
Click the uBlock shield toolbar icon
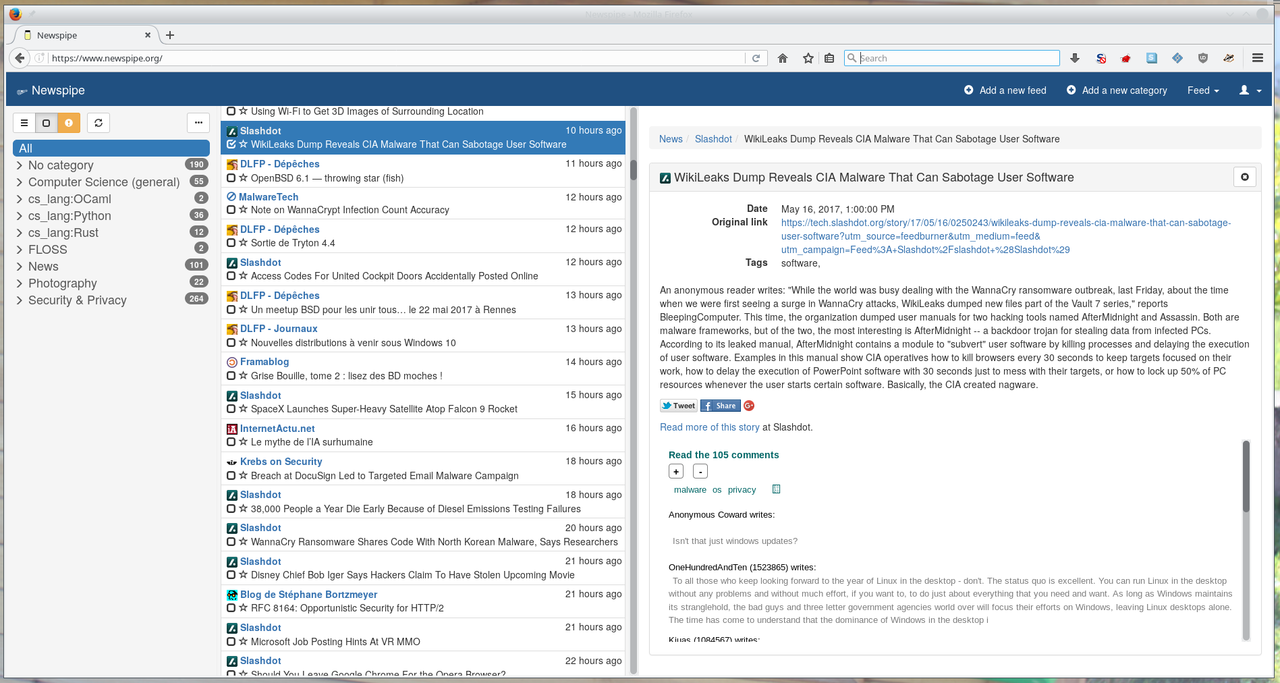[1203, 58]
